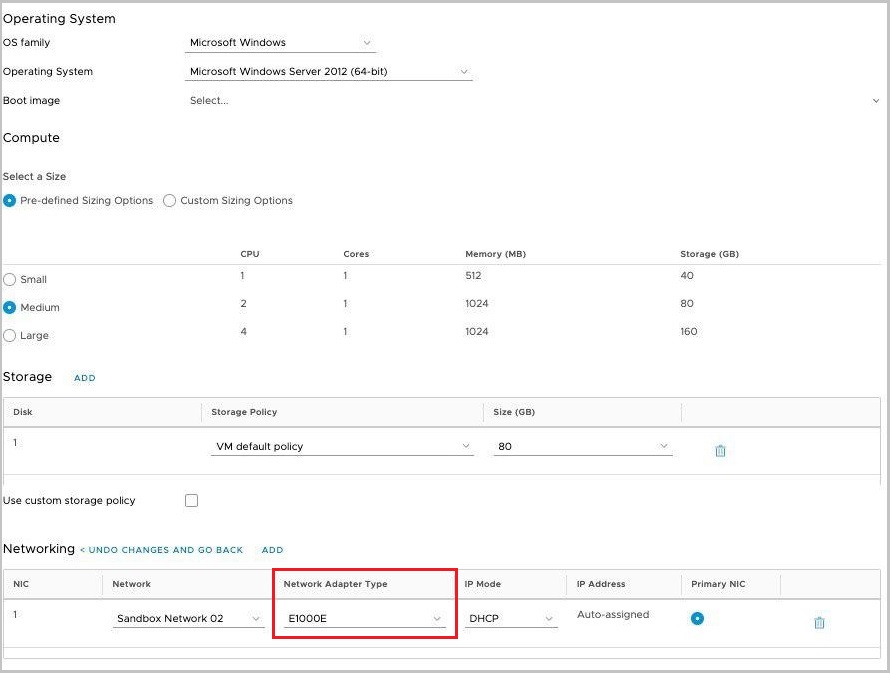
Task: Expand the Storage Policy dropdown
Action: point(342,447)
